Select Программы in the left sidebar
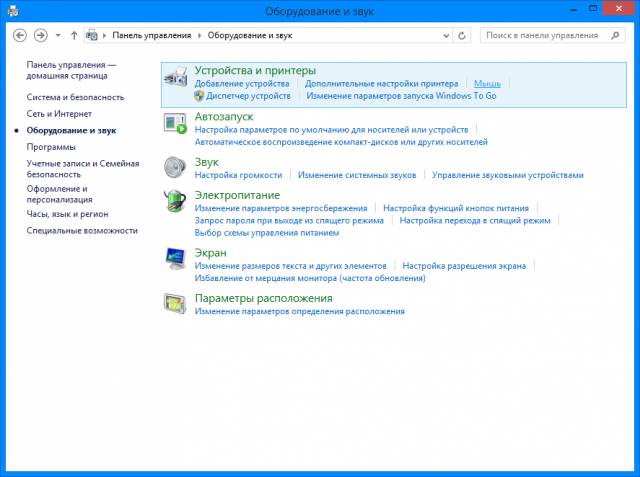 50,147
